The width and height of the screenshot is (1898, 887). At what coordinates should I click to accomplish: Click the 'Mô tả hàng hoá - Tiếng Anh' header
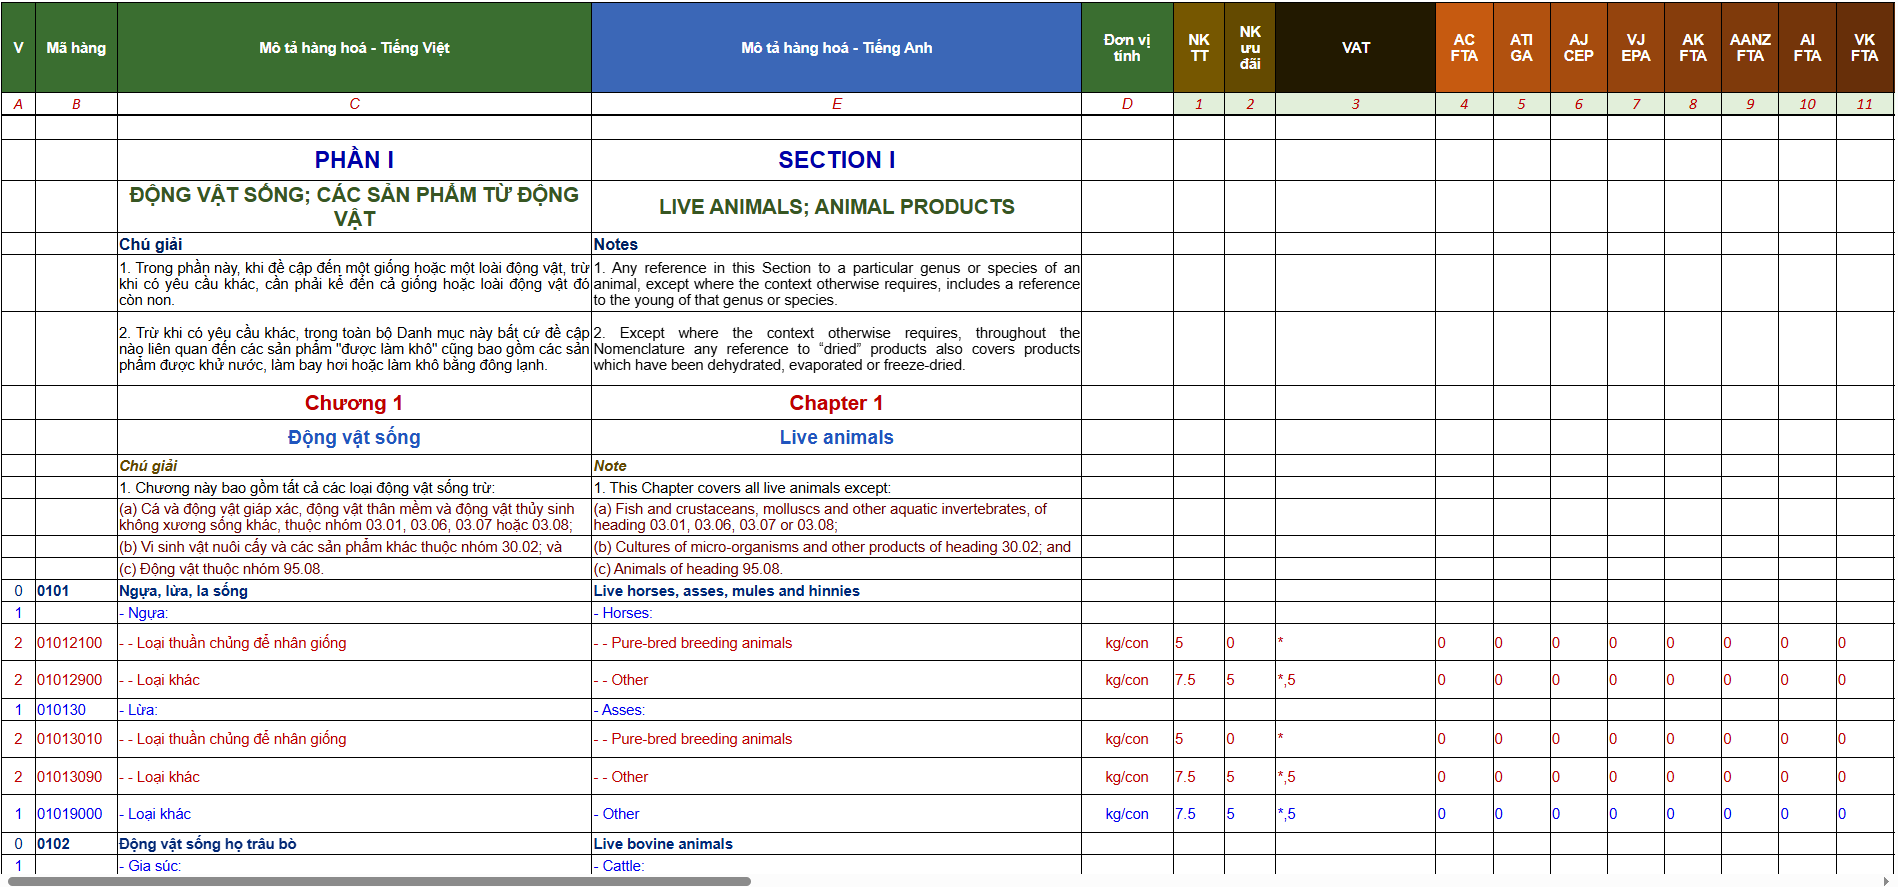tap(836, 47)
